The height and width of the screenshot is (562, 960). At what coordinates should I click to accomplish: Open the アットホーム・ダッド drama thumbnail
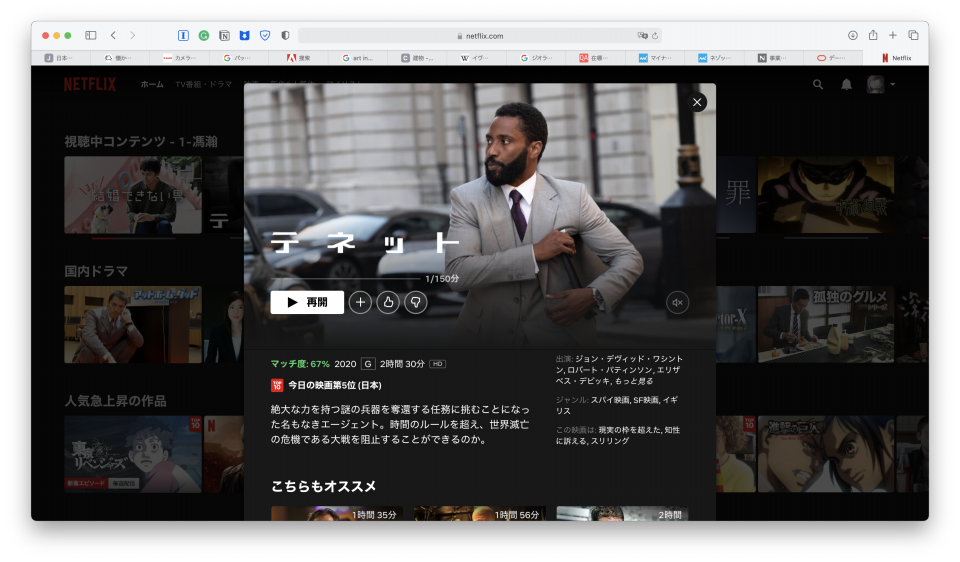(133, 324)
